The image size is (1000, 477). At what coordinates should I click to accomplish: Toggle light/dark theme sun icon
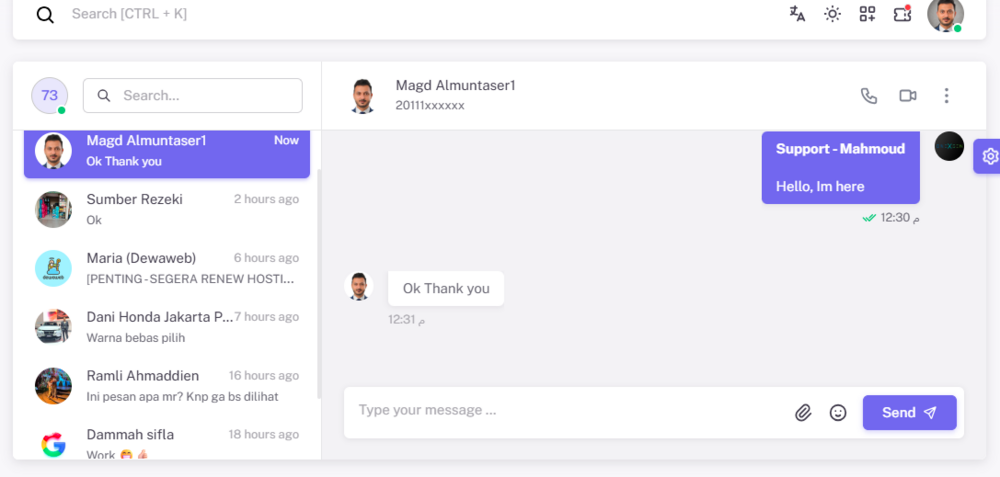point(832,14)
